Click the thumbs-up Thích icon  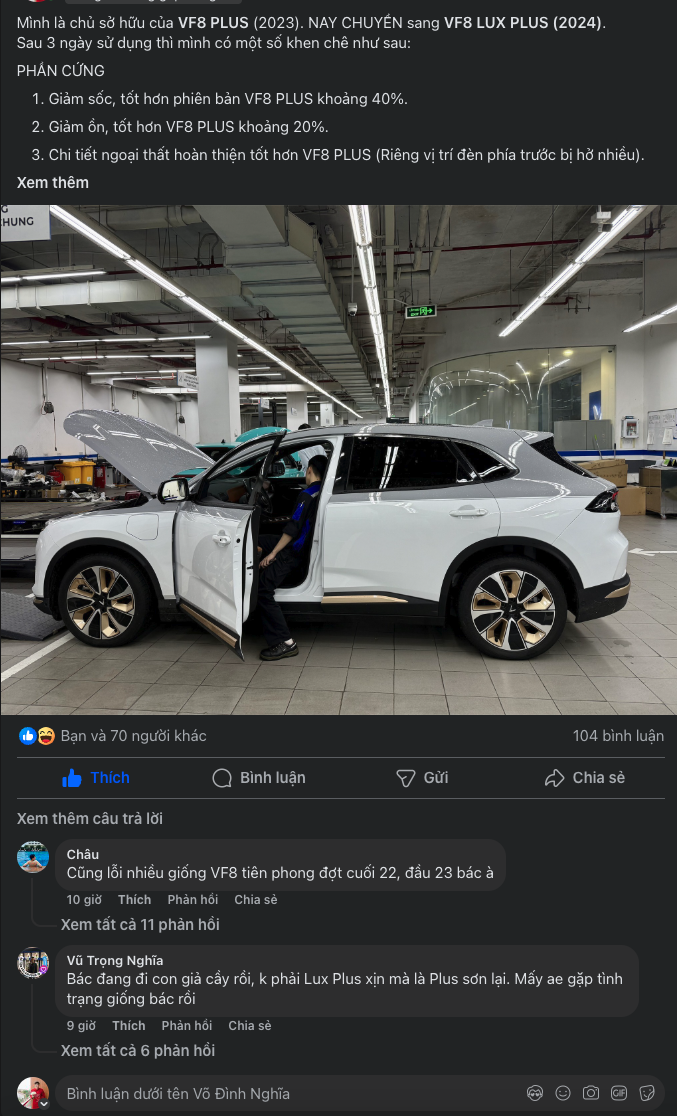[x=72, y=778]
